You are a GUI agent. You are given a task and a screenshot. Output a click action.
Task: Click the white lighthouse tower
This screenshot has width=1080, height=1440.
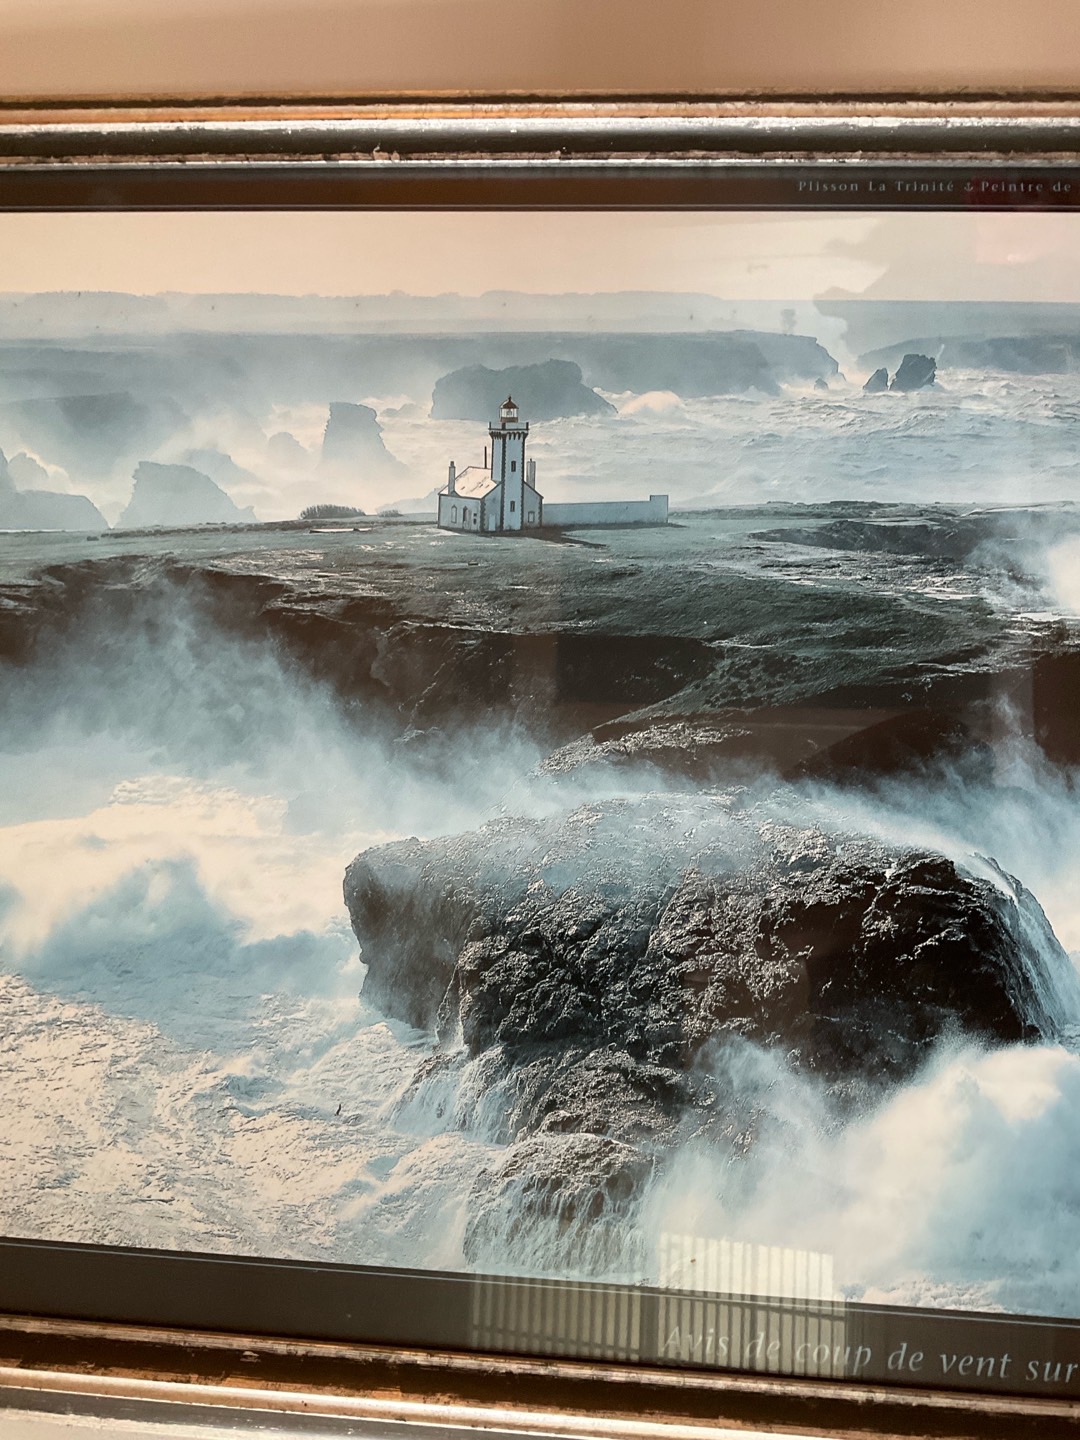509,463
